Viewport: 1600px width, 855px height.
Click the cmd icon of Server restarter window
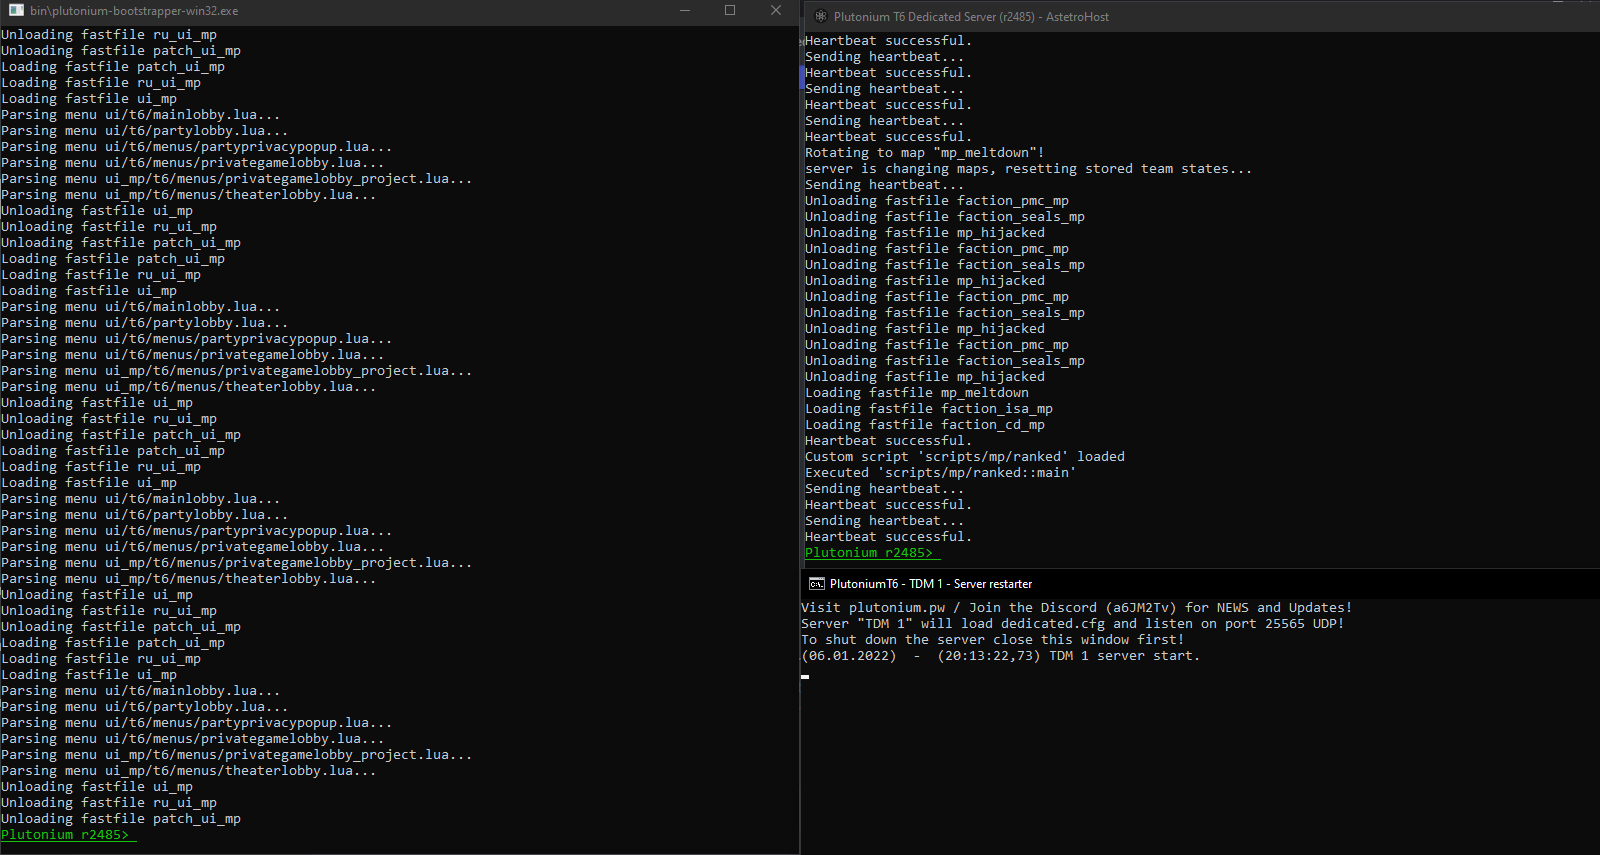(816, 584)
